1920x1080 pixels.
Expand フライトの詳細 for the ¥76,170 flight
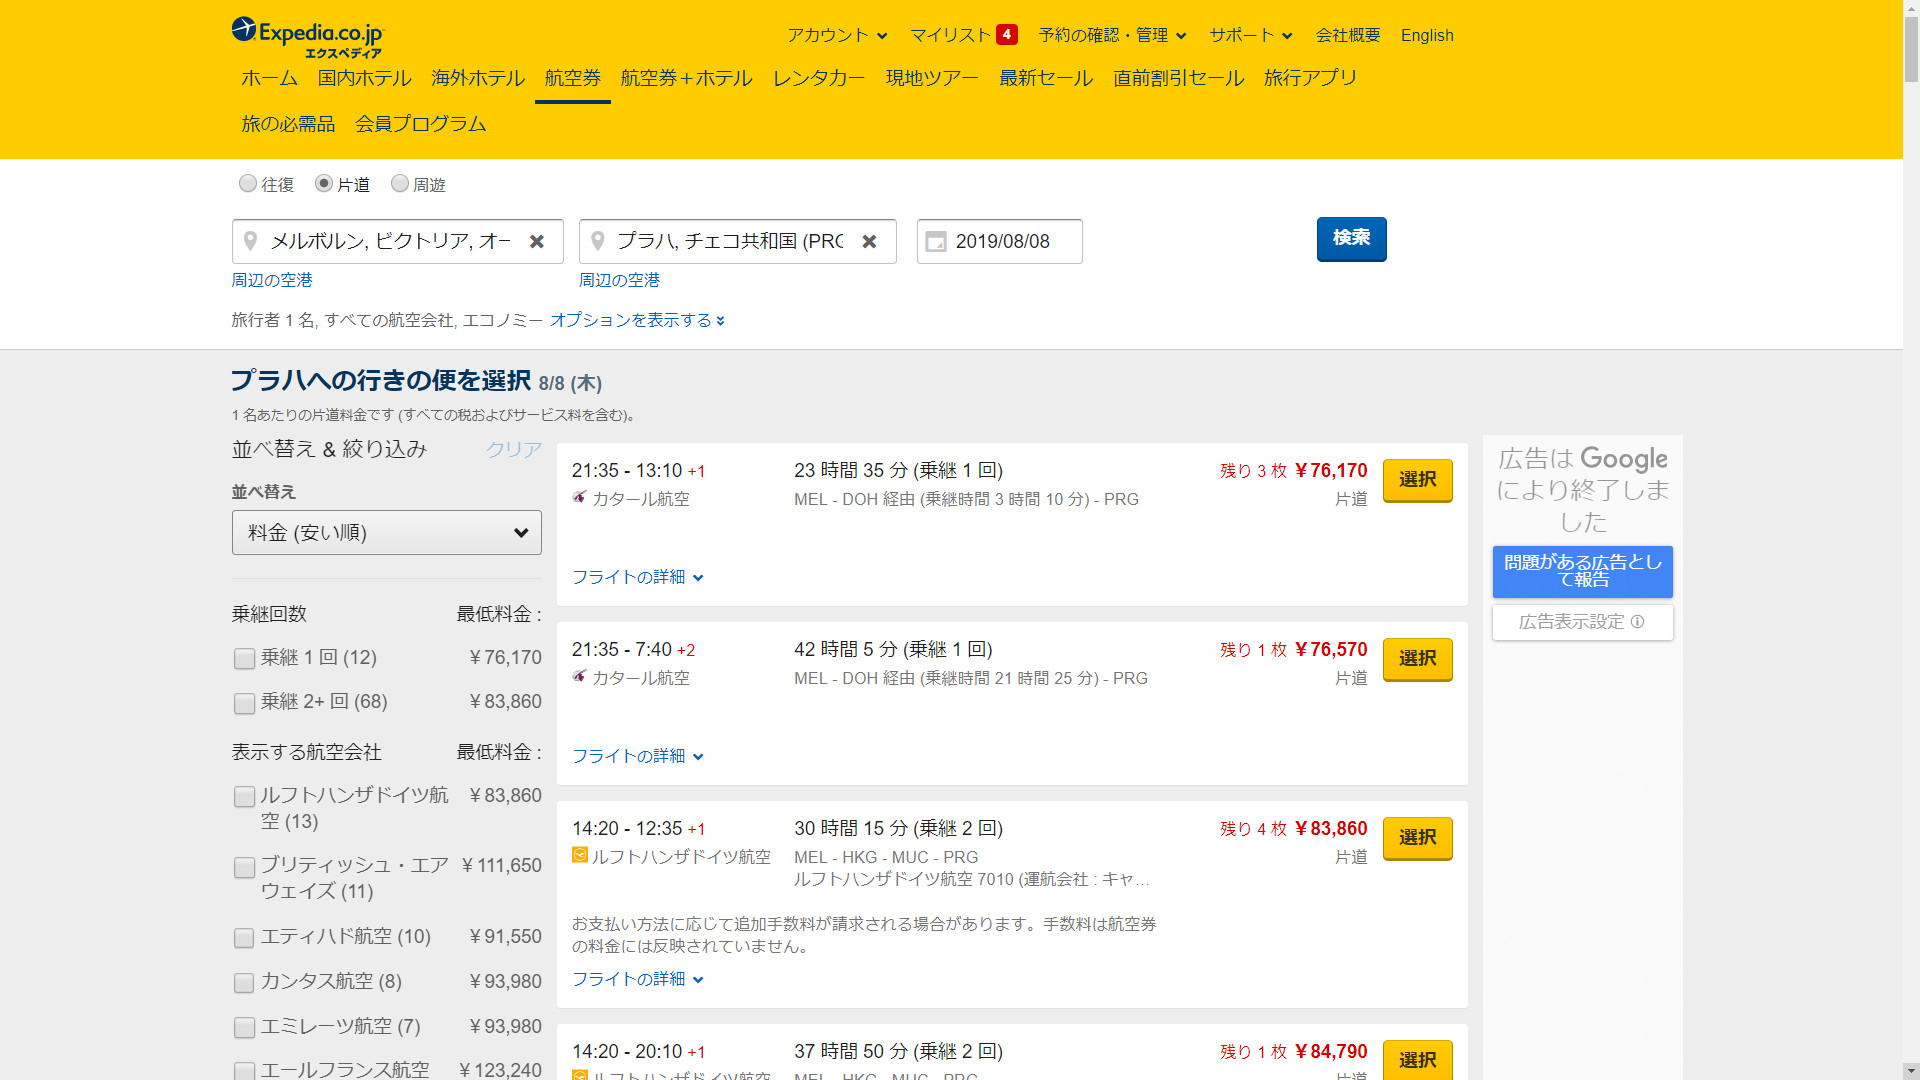coord(637,577)
